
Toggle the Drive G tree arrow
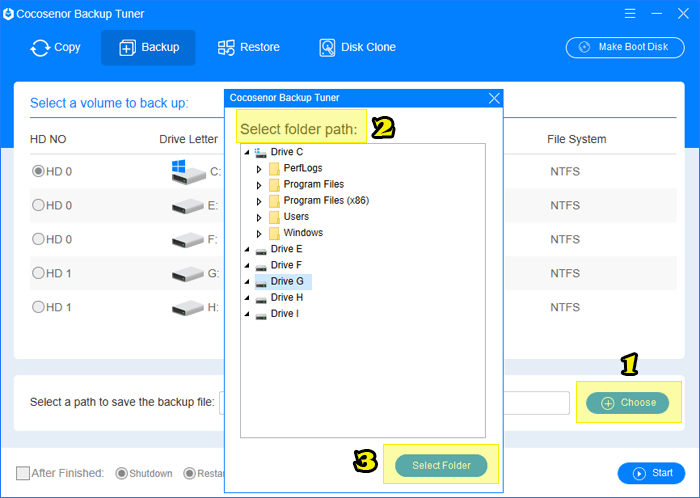point(247,282)
